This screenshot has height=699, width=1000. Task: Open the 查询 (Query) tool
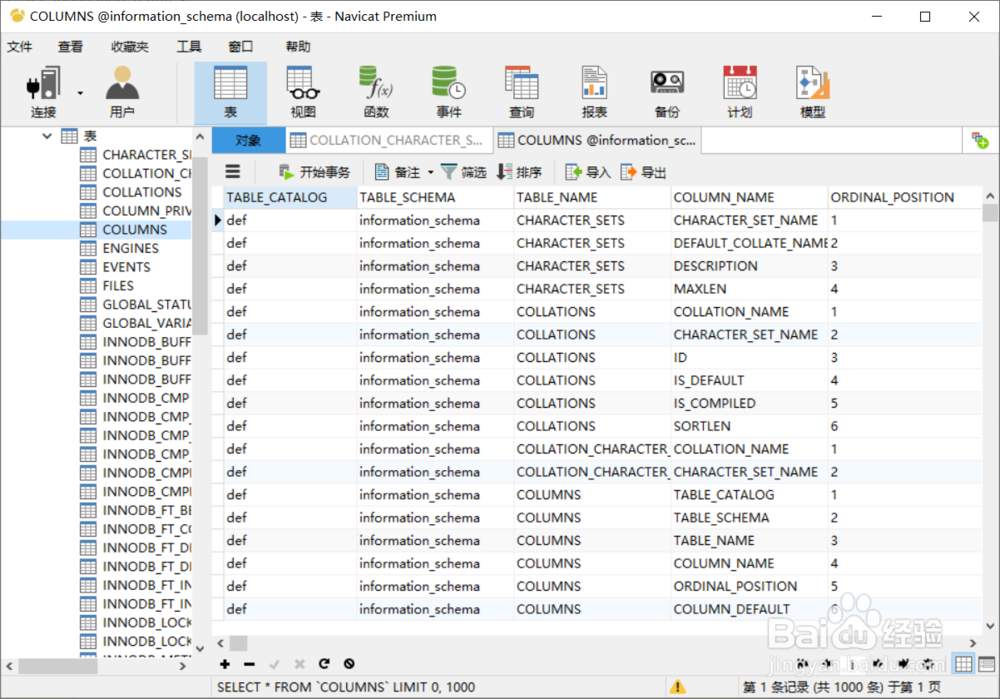coord(521,90)
